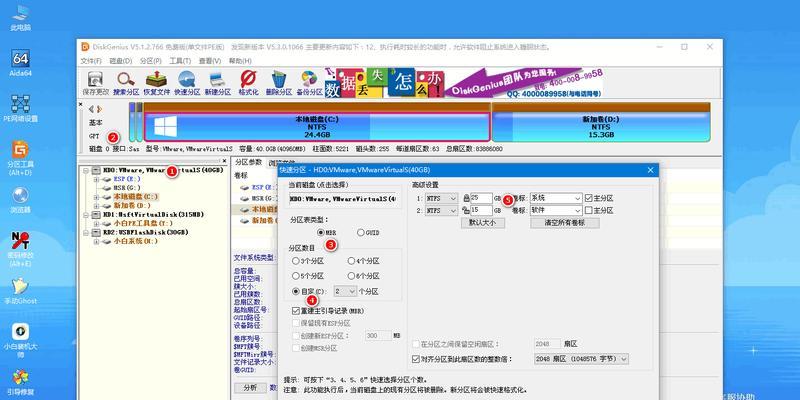Viewport: 800px width, 400px height.
Task: Open the Aida64 desktop icon
Action: (20, 63)
